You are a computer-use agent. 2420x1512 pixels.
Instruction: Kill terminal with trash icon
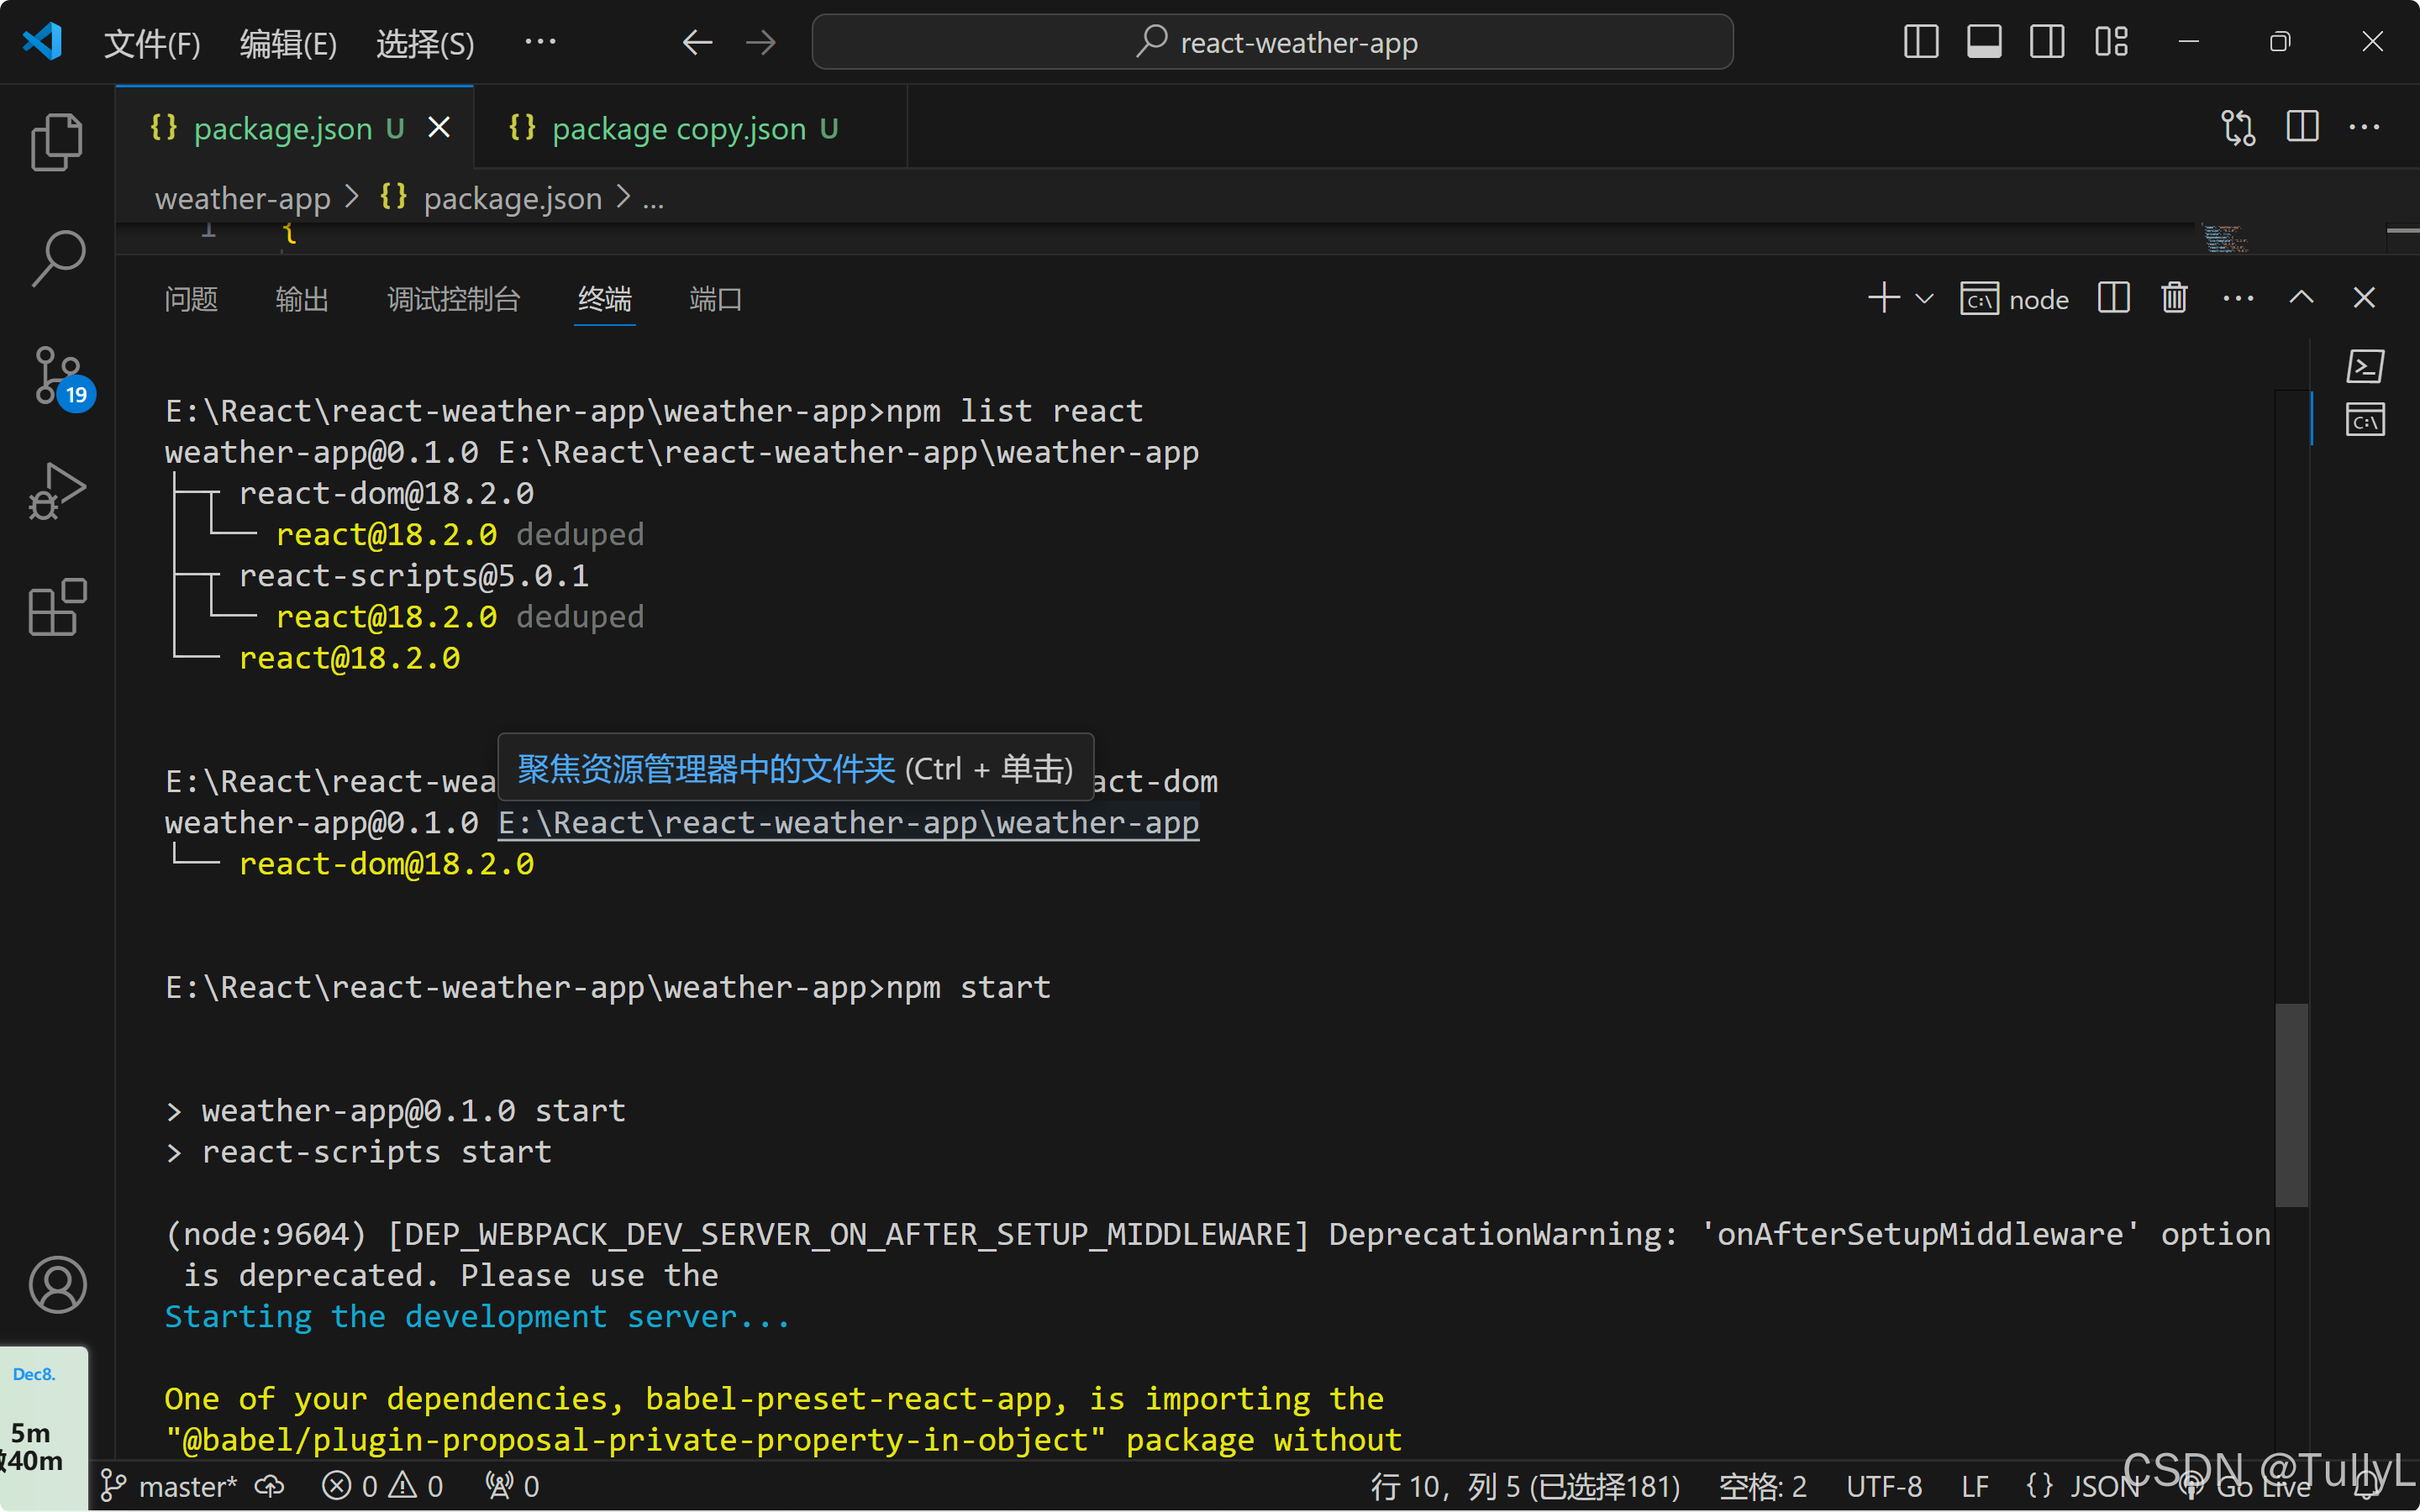(x=2174, y=298)
